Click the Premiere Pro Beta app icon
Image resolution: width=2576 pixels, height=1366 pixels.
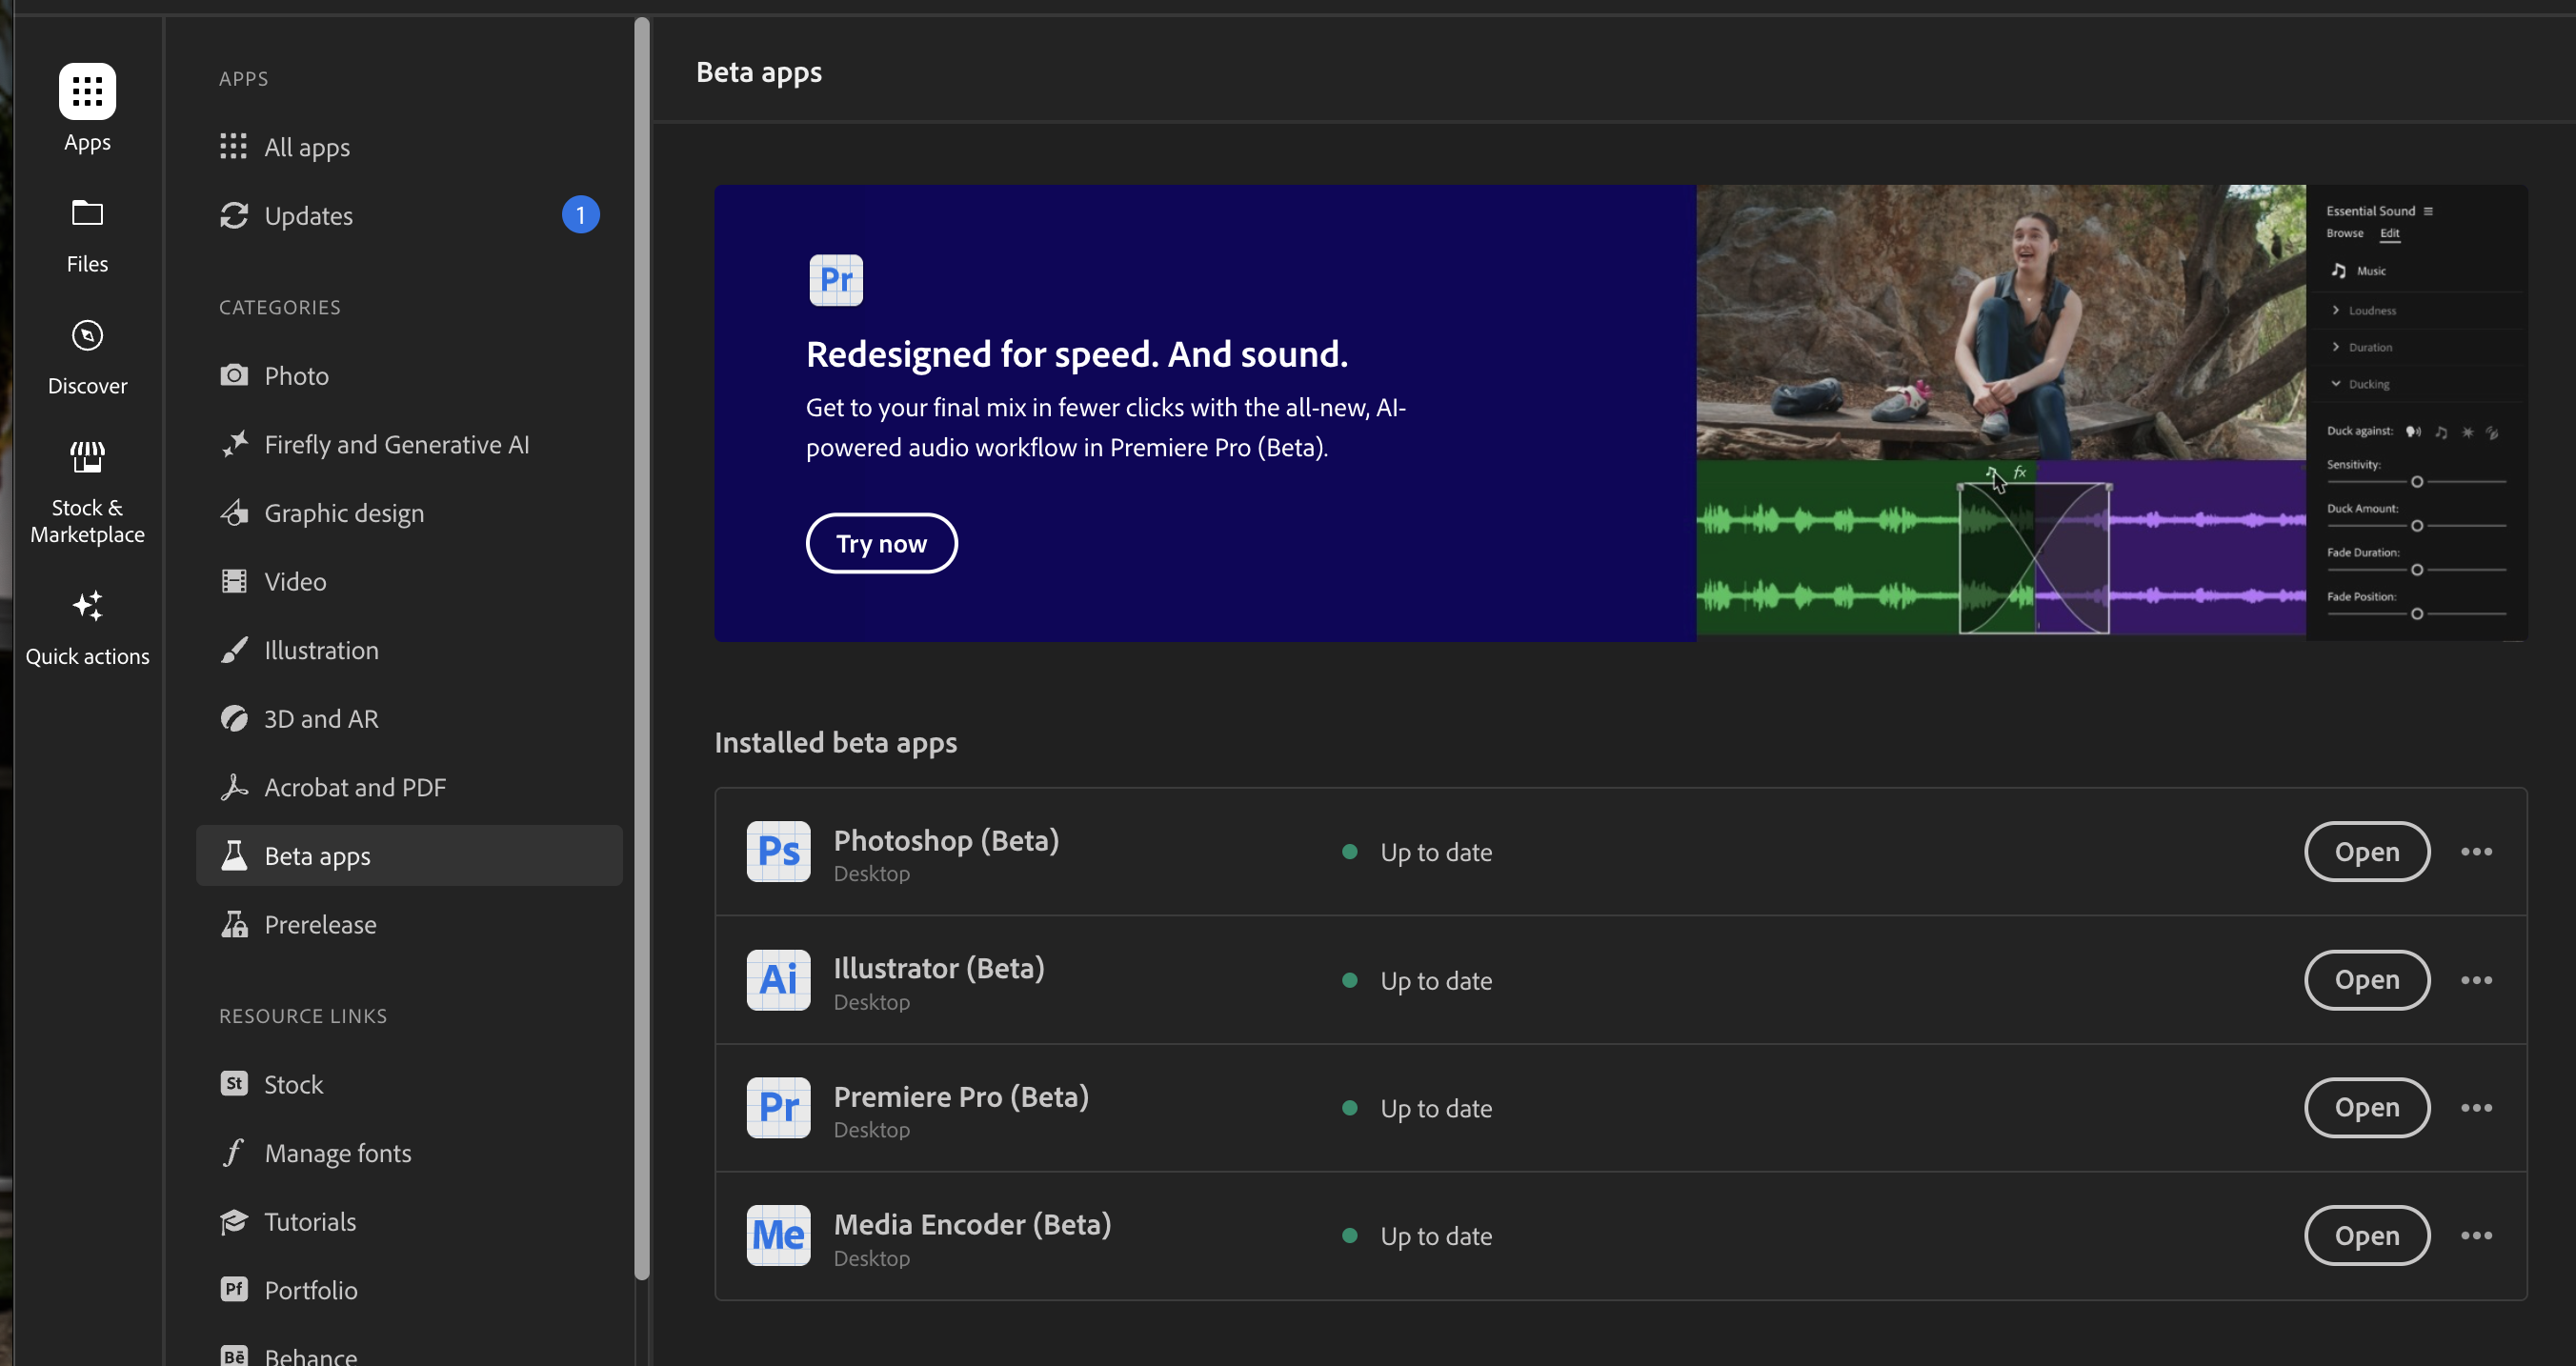tap(778, 1107)
